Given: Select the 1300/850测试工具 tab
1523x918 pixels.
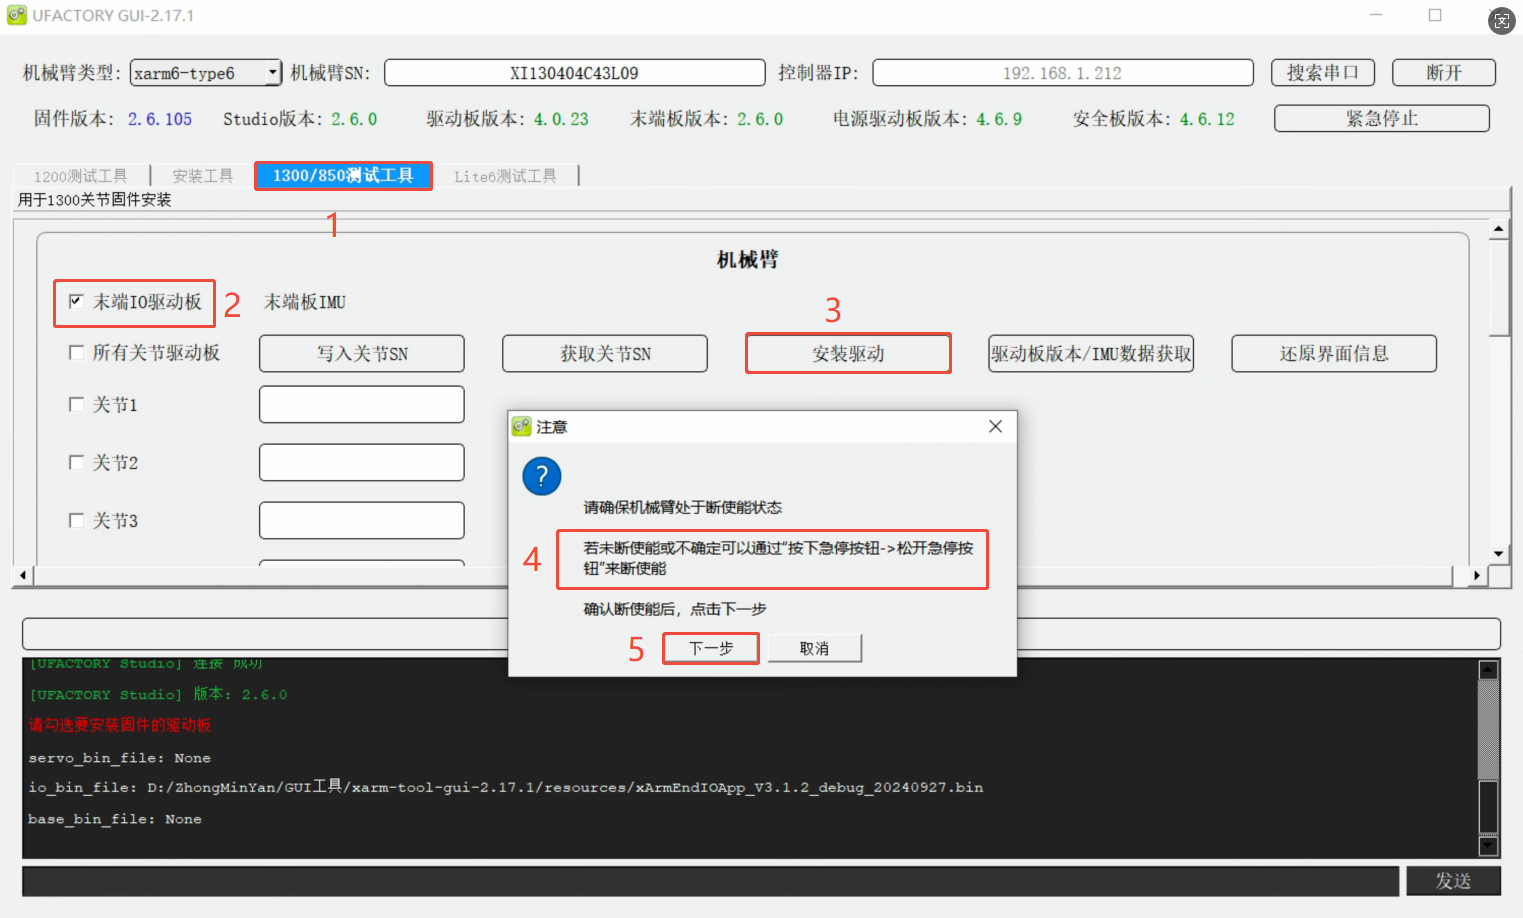Looking at the screenshot, I should pyautogui.click(x=343, y=175).
